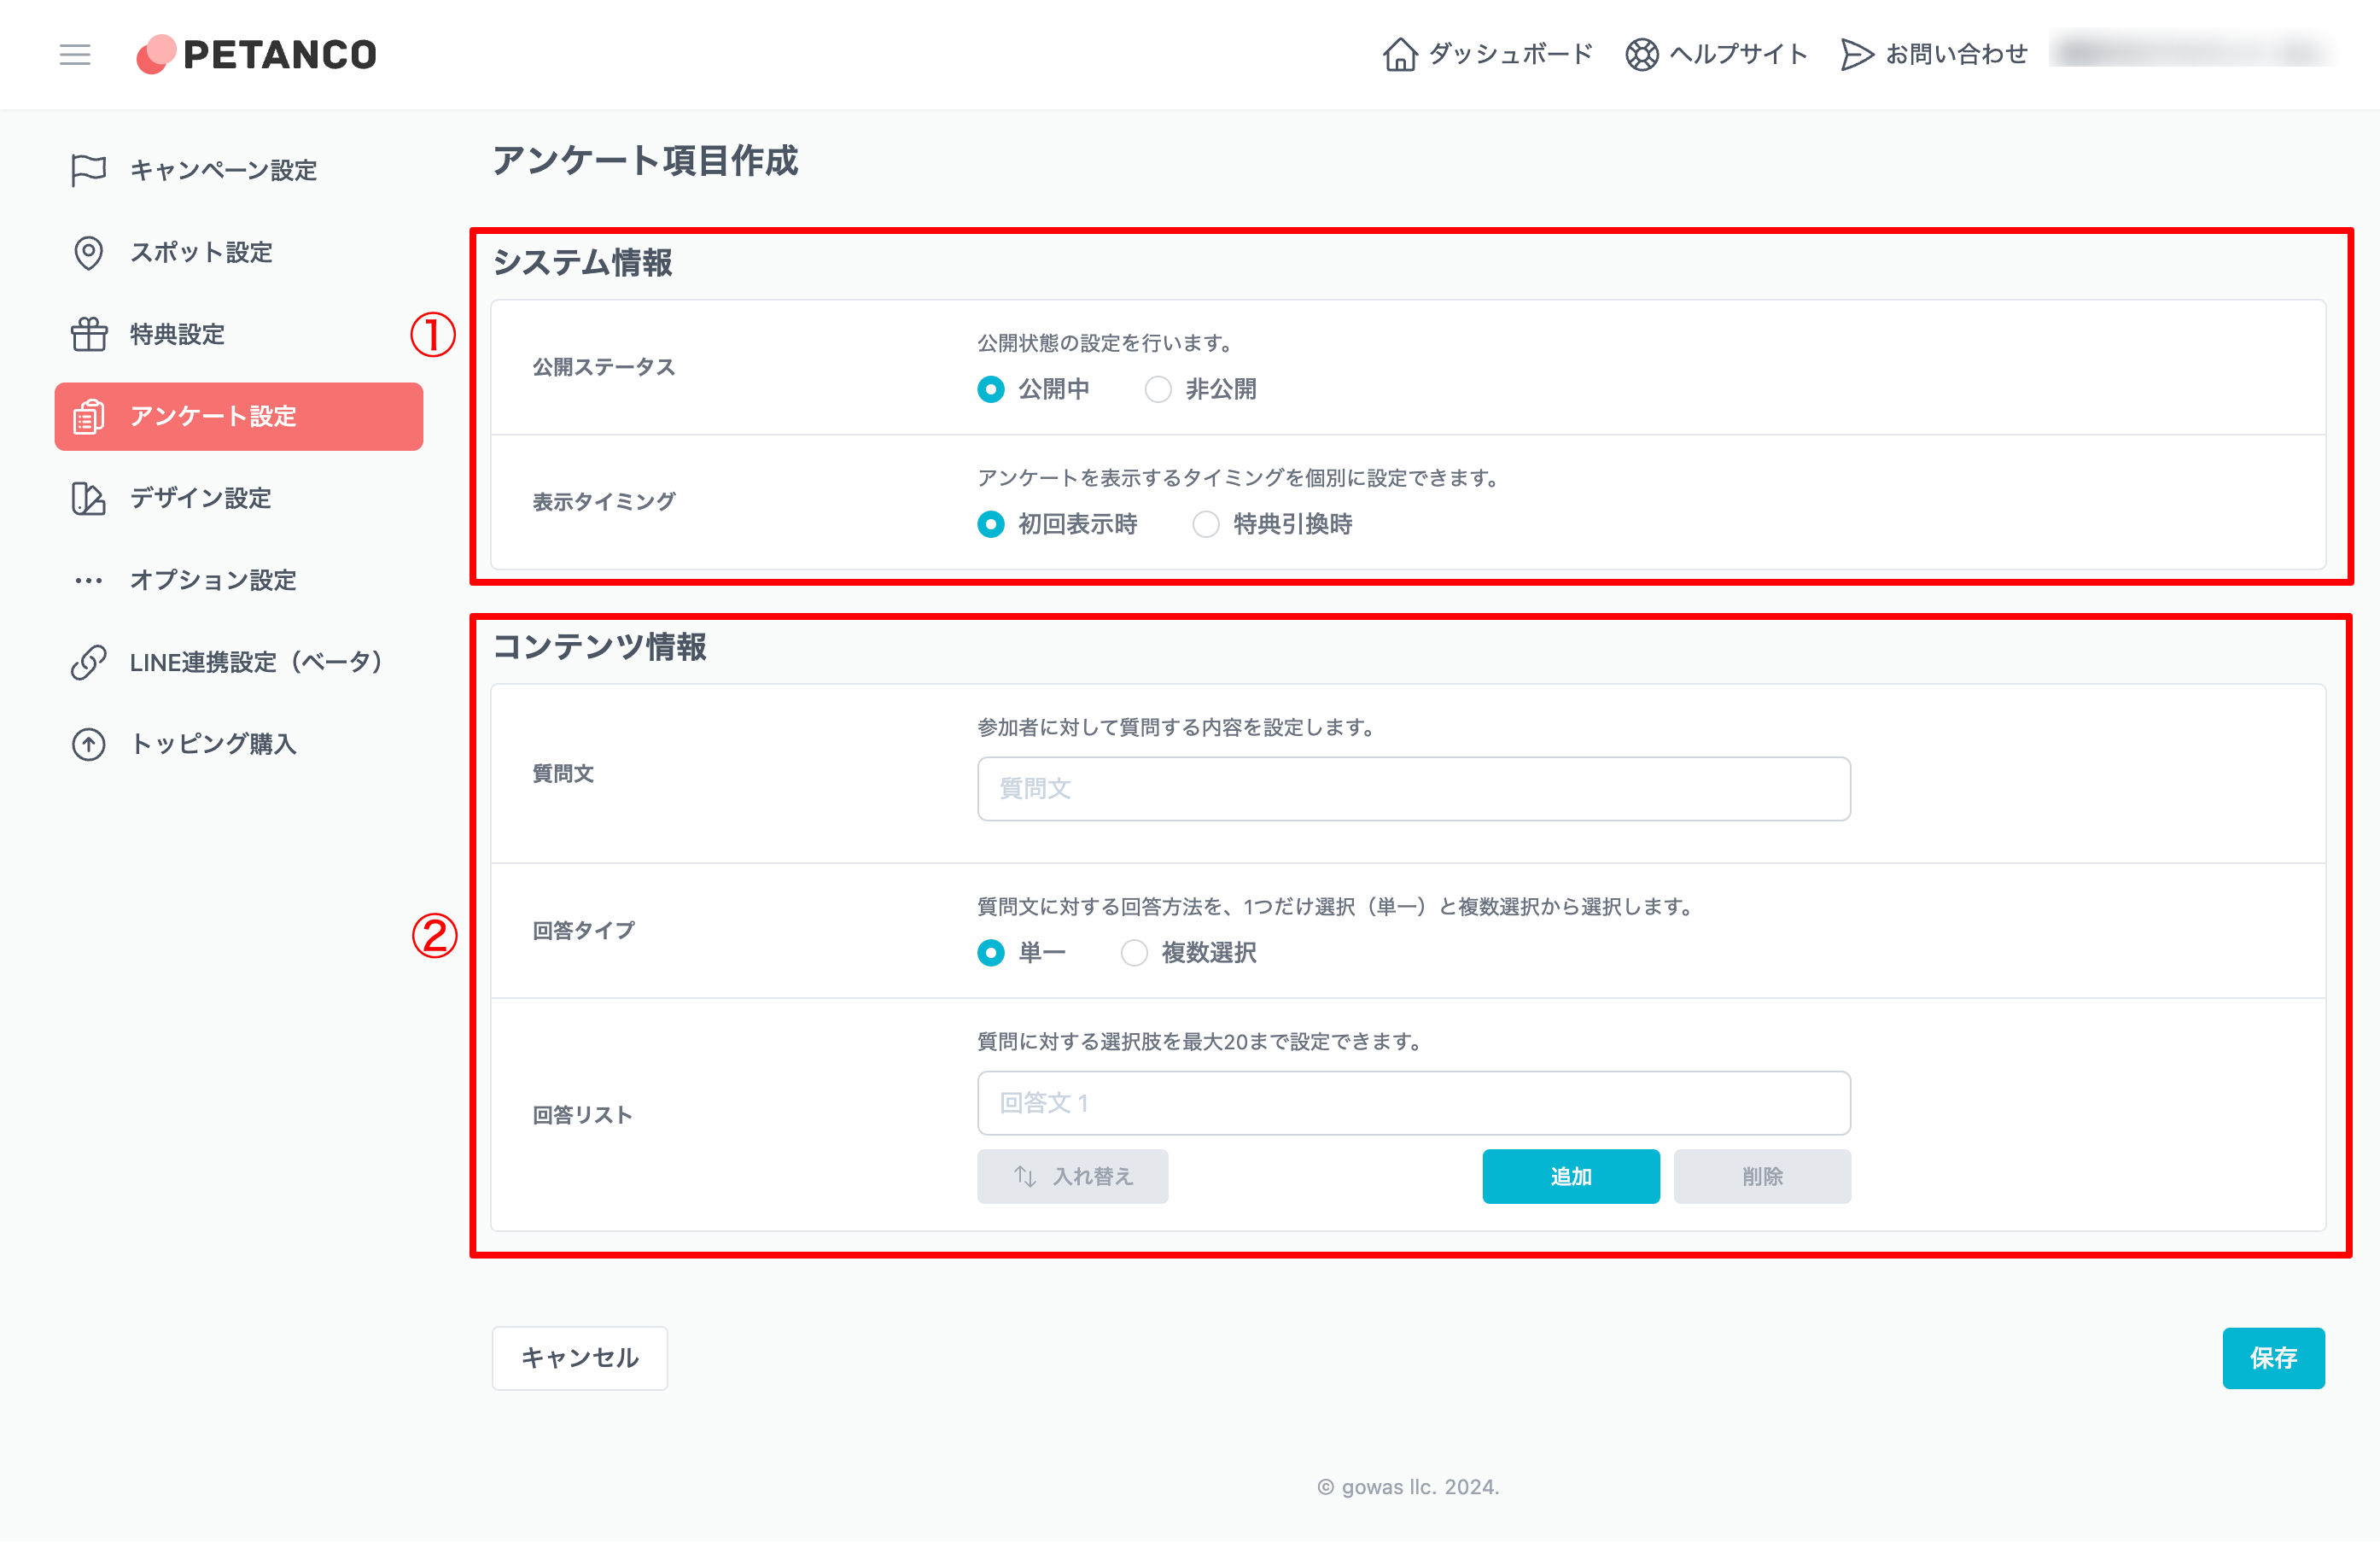This screenshot has width=2380, height=1542.
Task: Open 特典設定 in the sidebar
Action: (239, 334)
